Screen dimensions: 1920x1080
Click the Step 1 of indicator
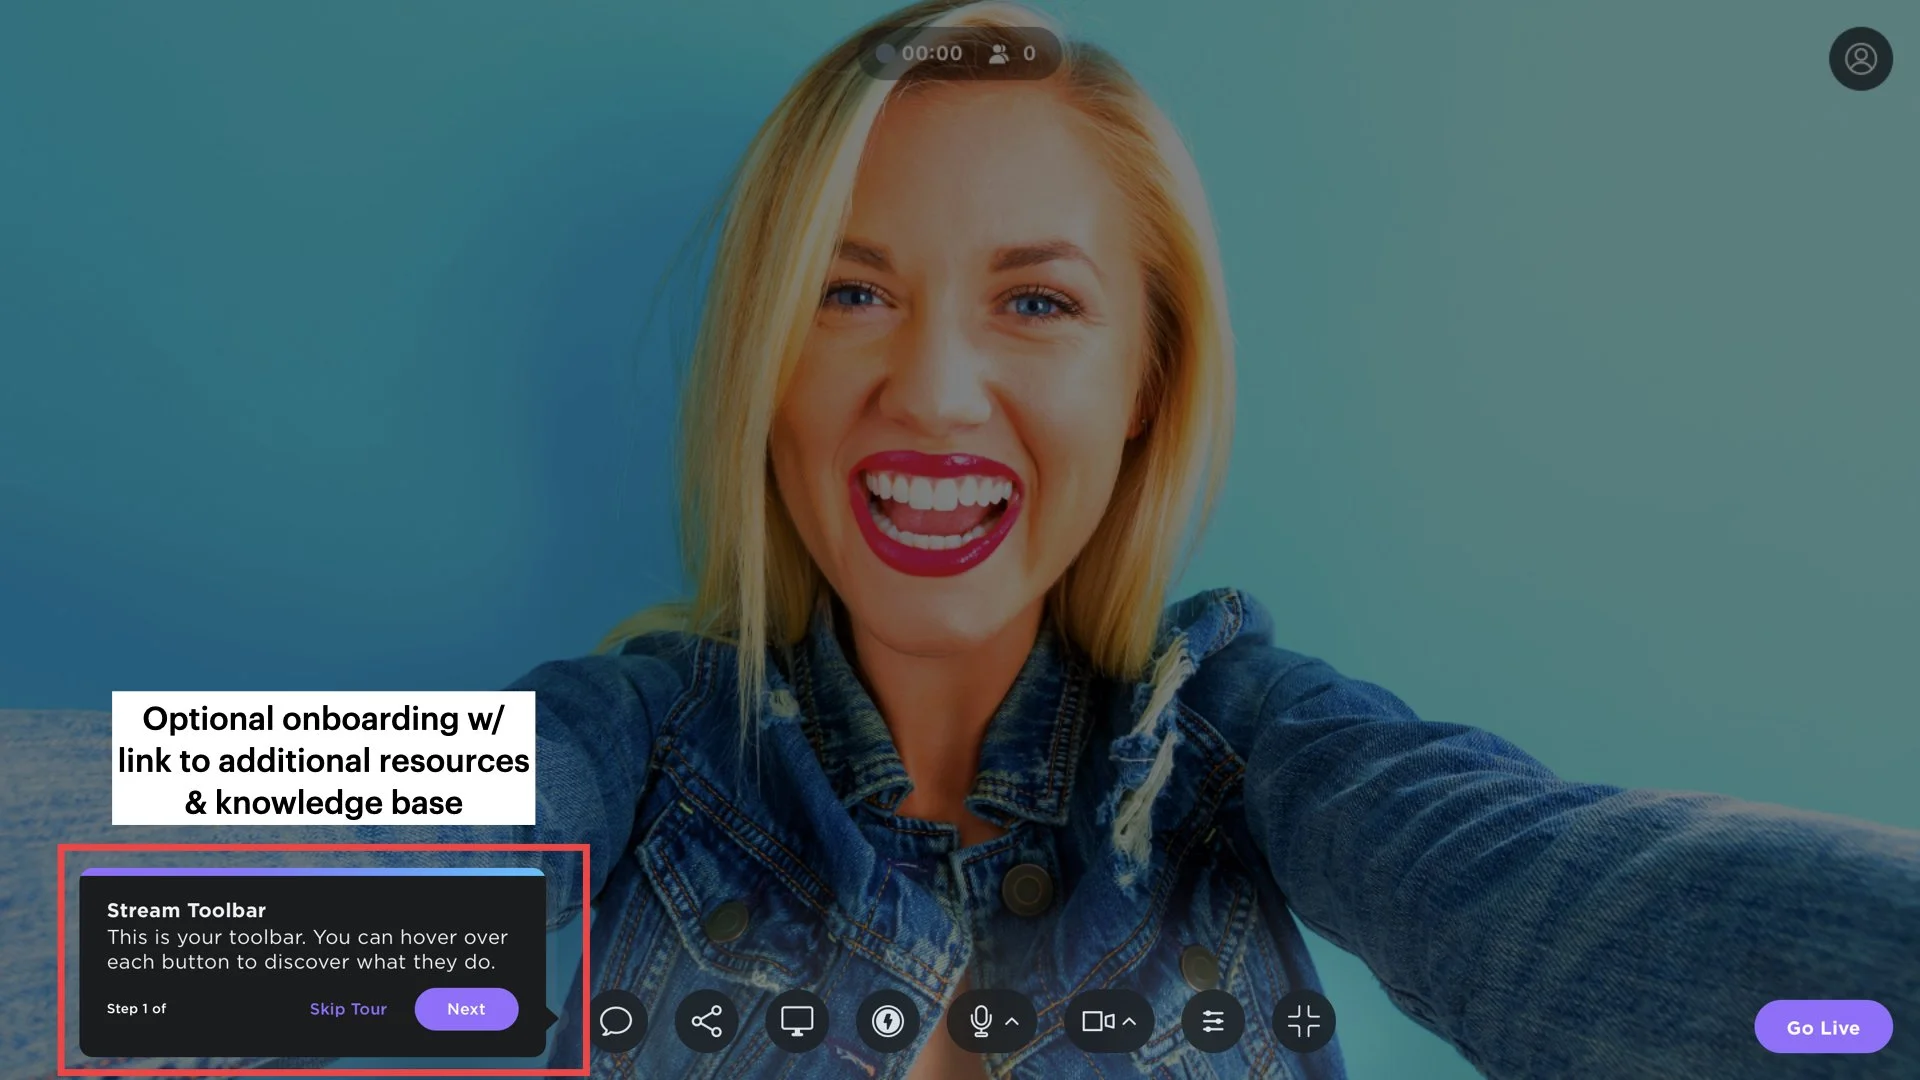(137, 1009)
